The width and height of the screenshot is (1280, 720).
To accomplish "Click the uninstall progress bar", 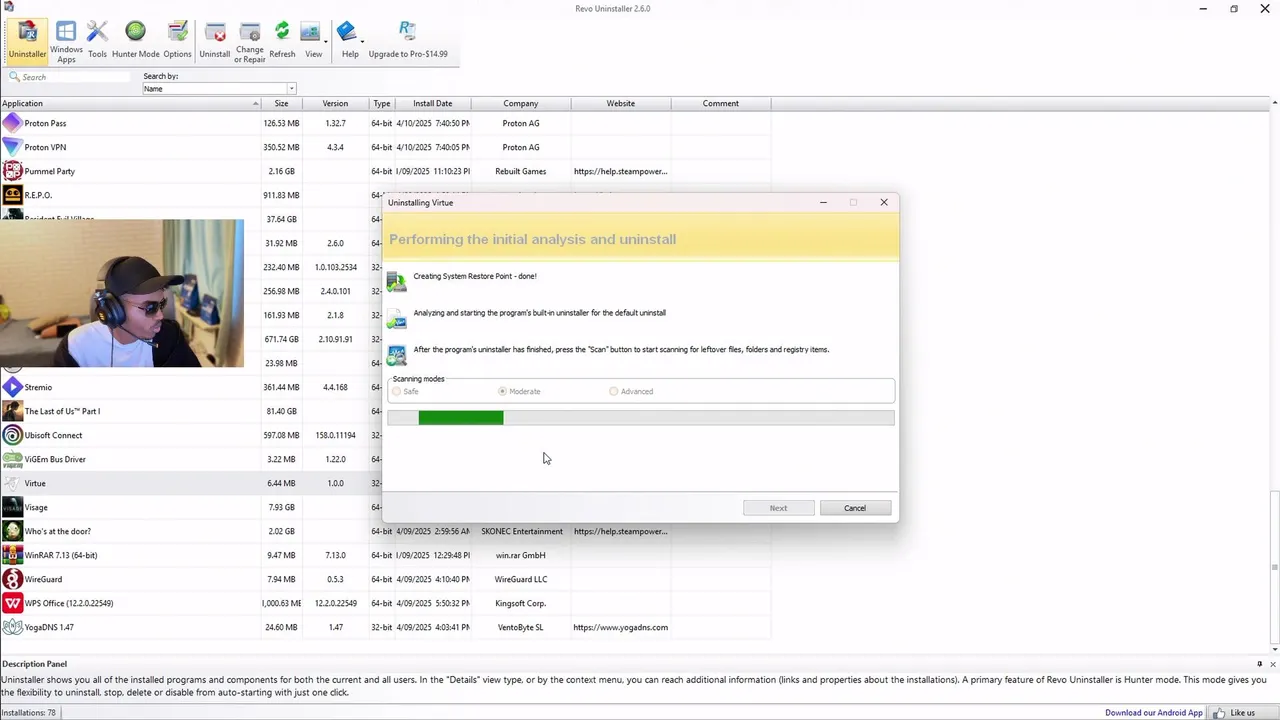I will point(641,417).
